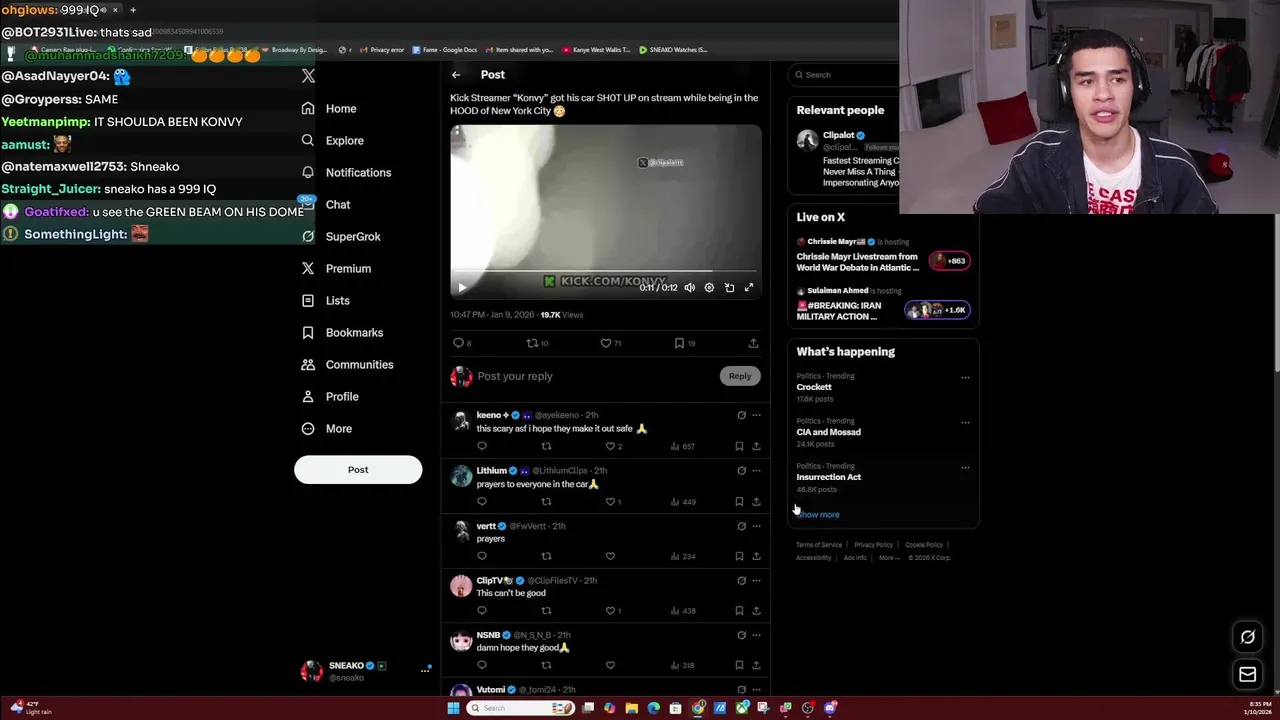Open Notifications in X sidebar
The height and width of the screenshot is (720, 1280).
[x=346, y=172]
